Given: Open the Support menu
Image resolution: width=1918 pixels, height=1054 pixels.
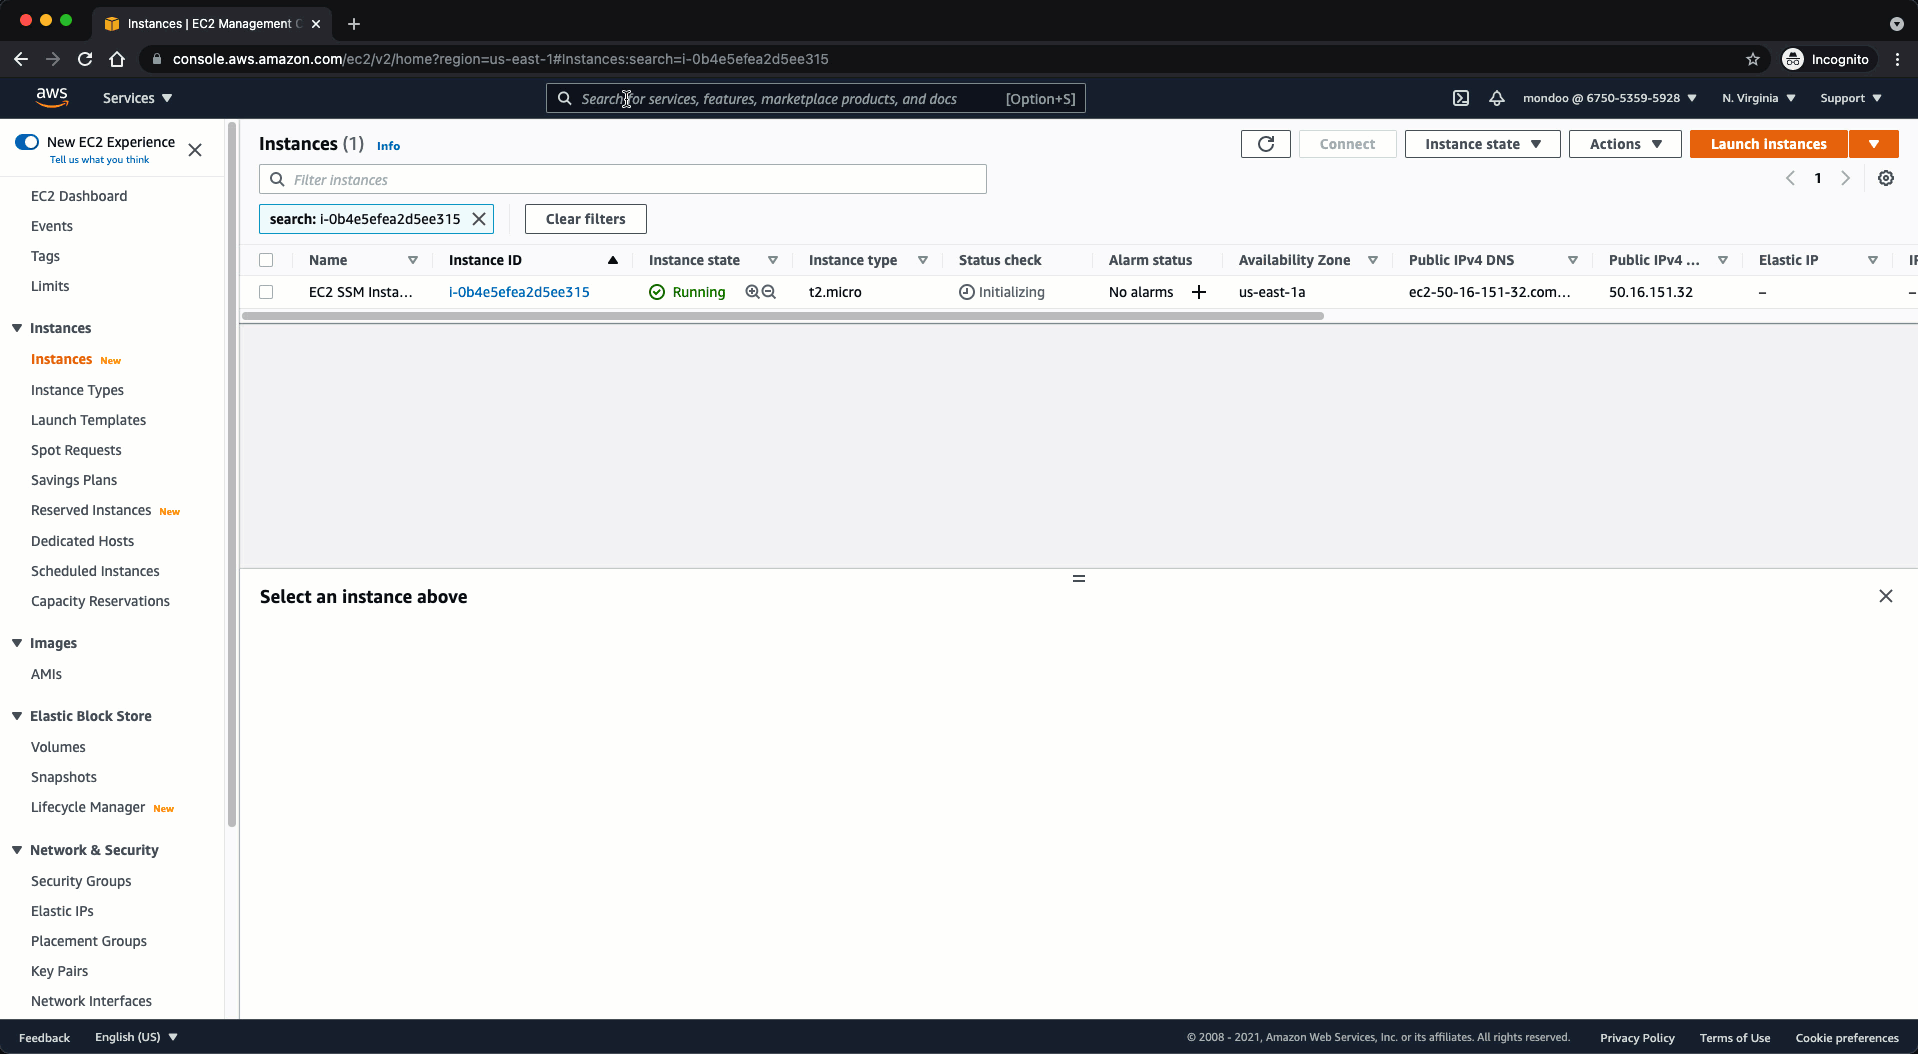Looking at the screenshot, I should tap(1849, 98).
